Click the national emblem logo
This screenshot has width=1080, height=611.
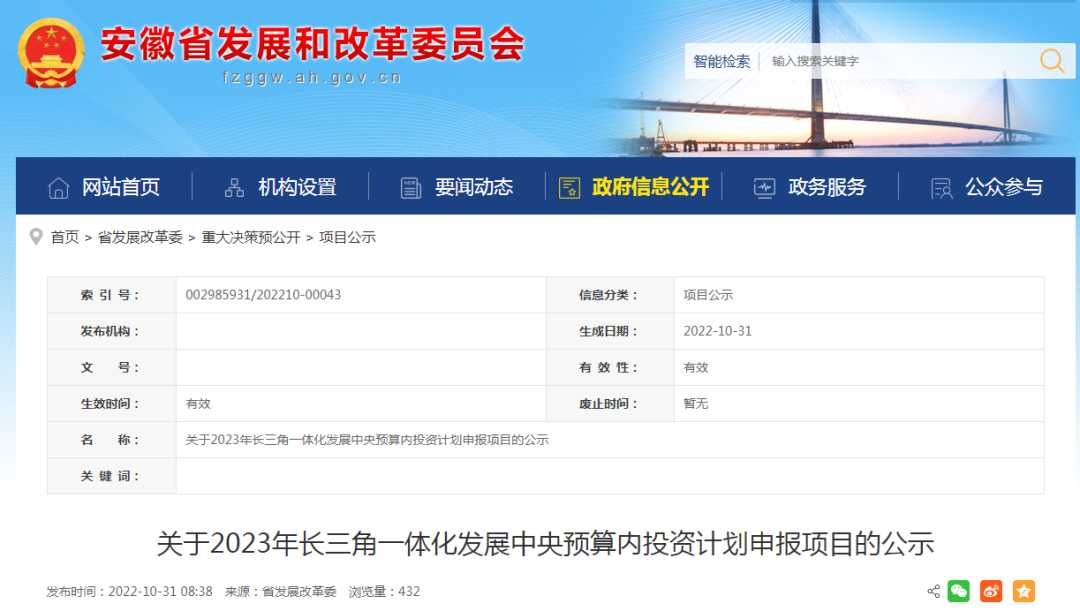coord(51,53)
